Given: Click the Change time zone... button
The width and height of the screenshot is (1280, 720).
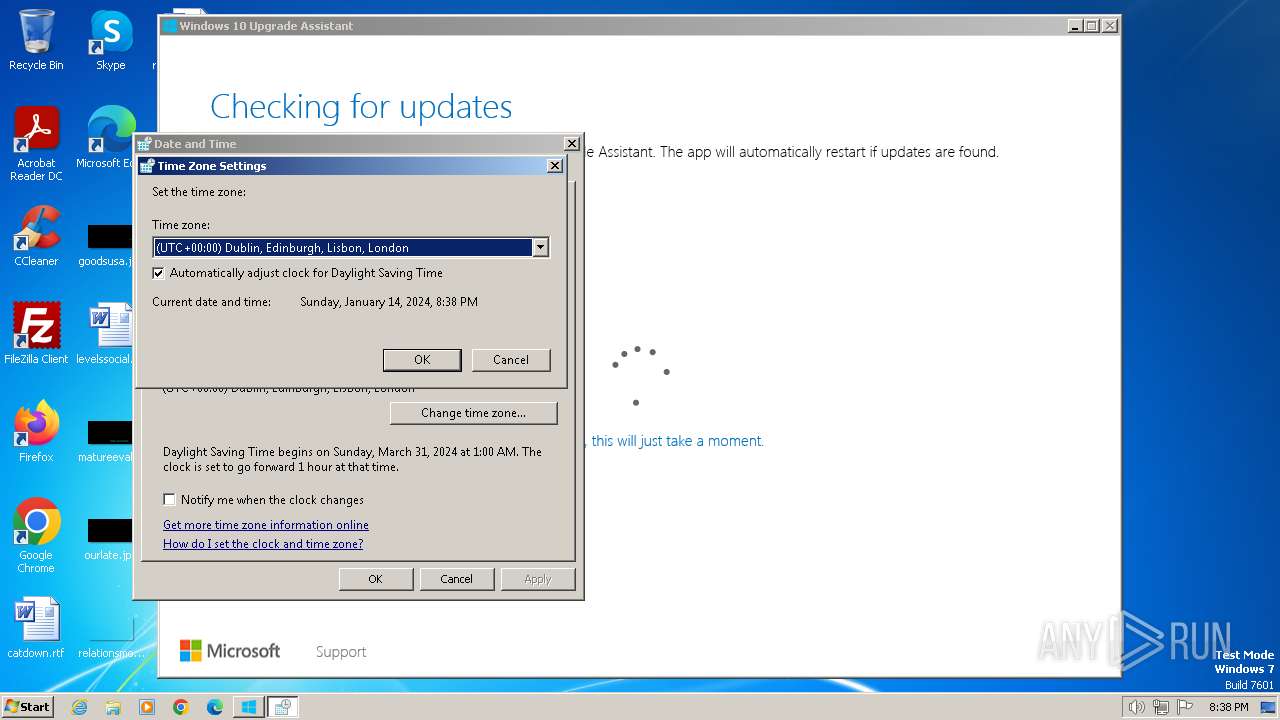Looking at the screenshot, I should click(473, 413).
